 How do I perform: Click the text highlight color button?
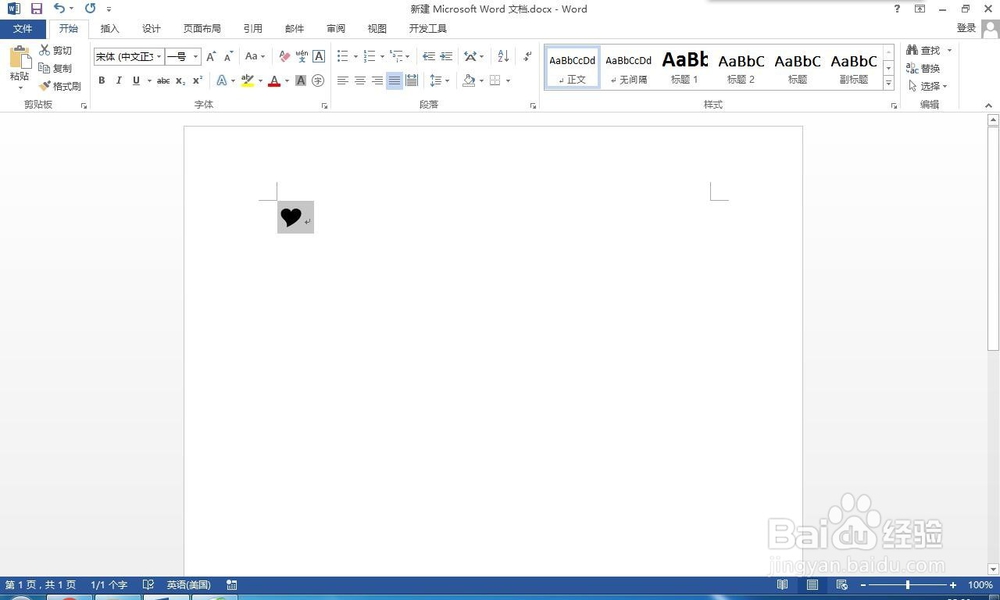coord(247,80)
